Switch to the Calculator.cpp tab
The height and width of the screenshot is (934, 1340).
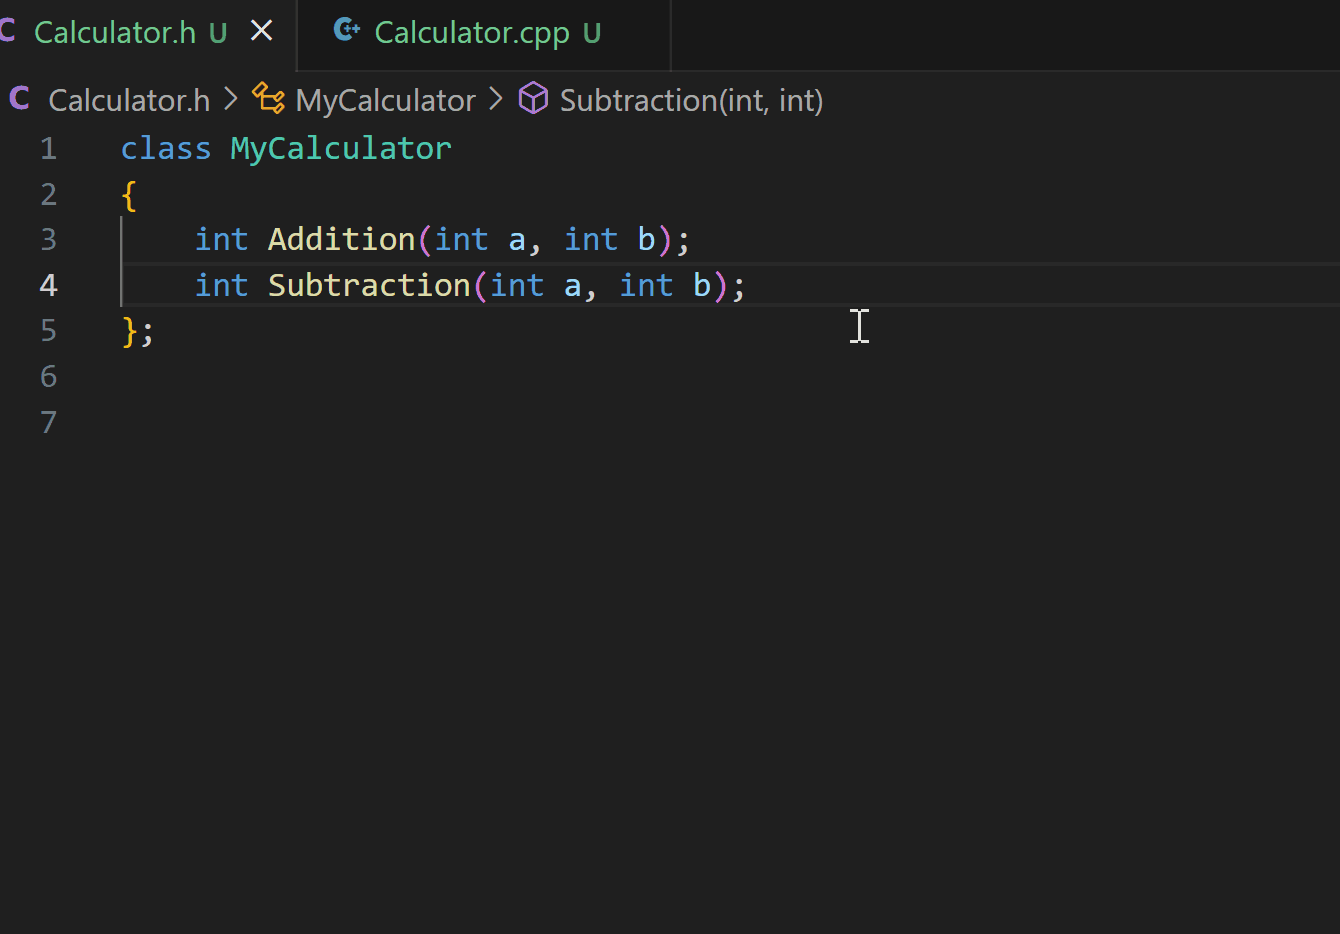click(471, 33)
